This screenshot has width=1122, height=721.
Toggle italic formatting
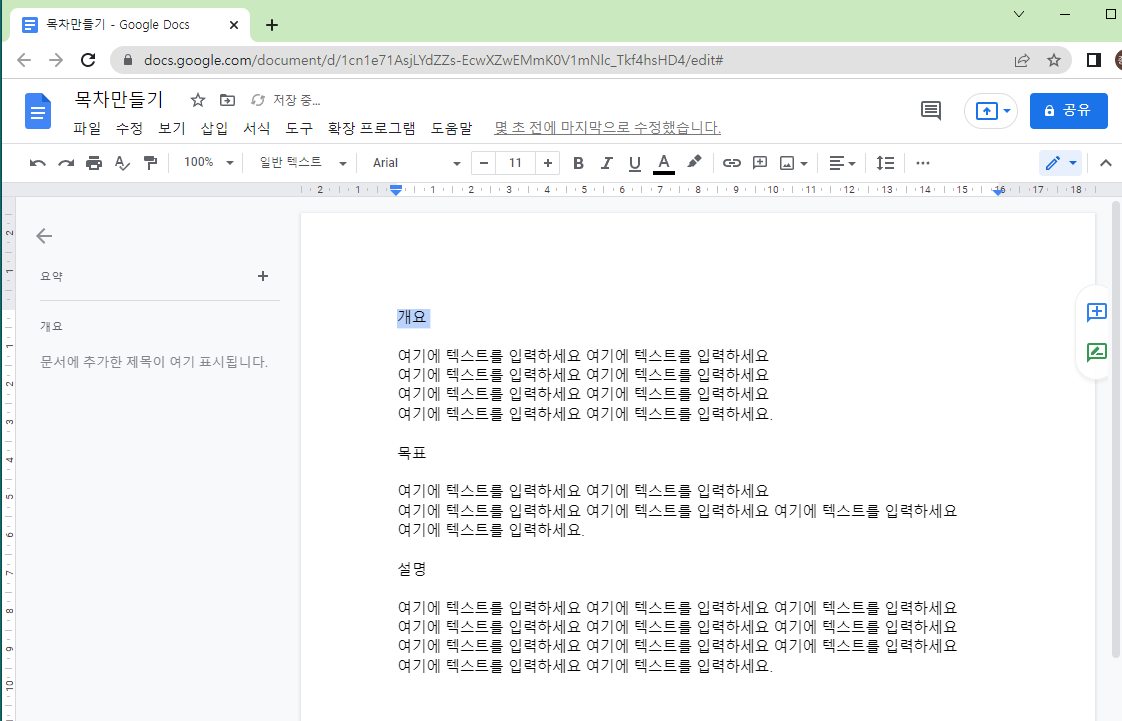pos(606,162)
